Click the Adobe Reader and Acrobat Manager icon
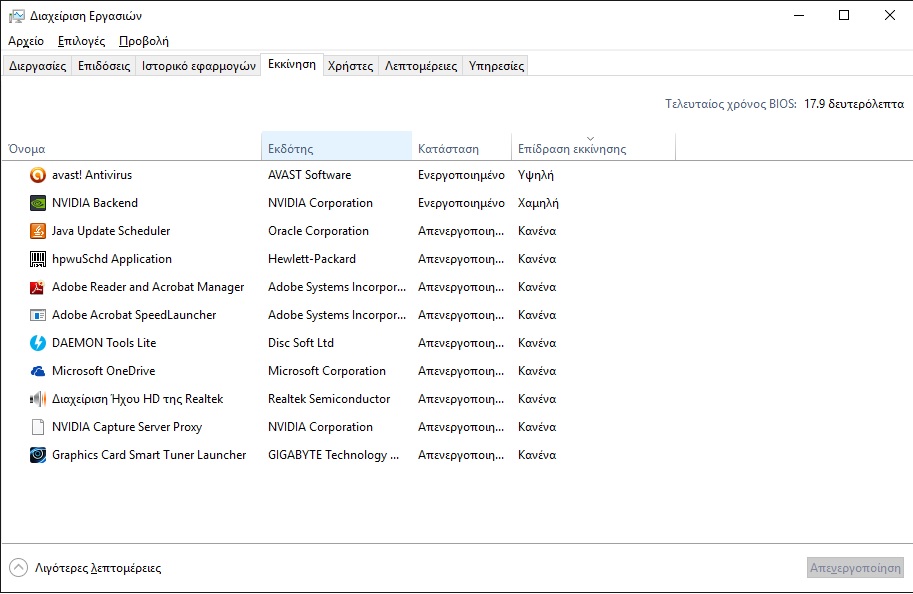Image resolution: width=913 pixels, height=594 pixels. (x=38, y=287)
